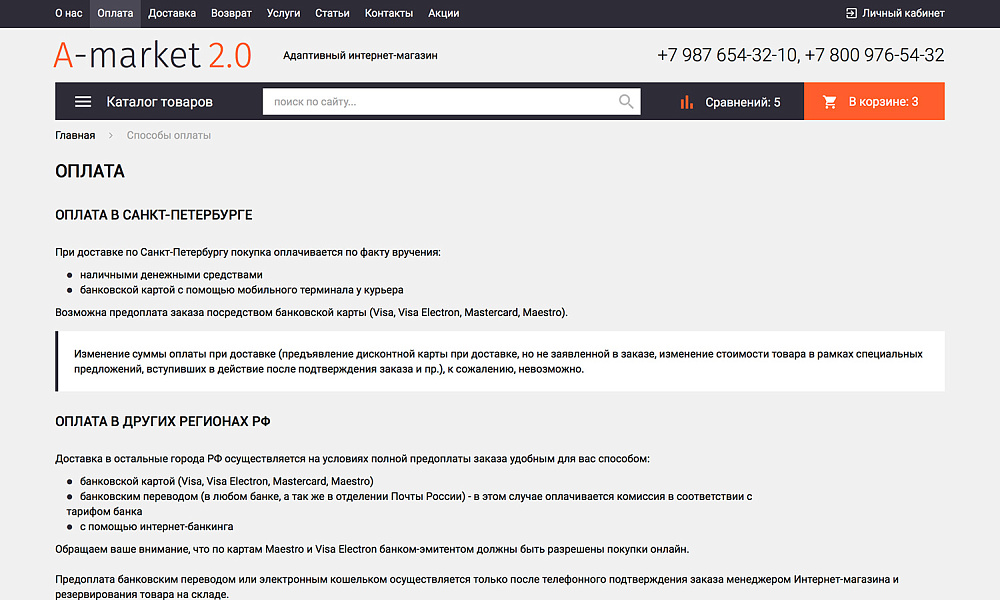Open the О нас page

[x=67, y=13]
